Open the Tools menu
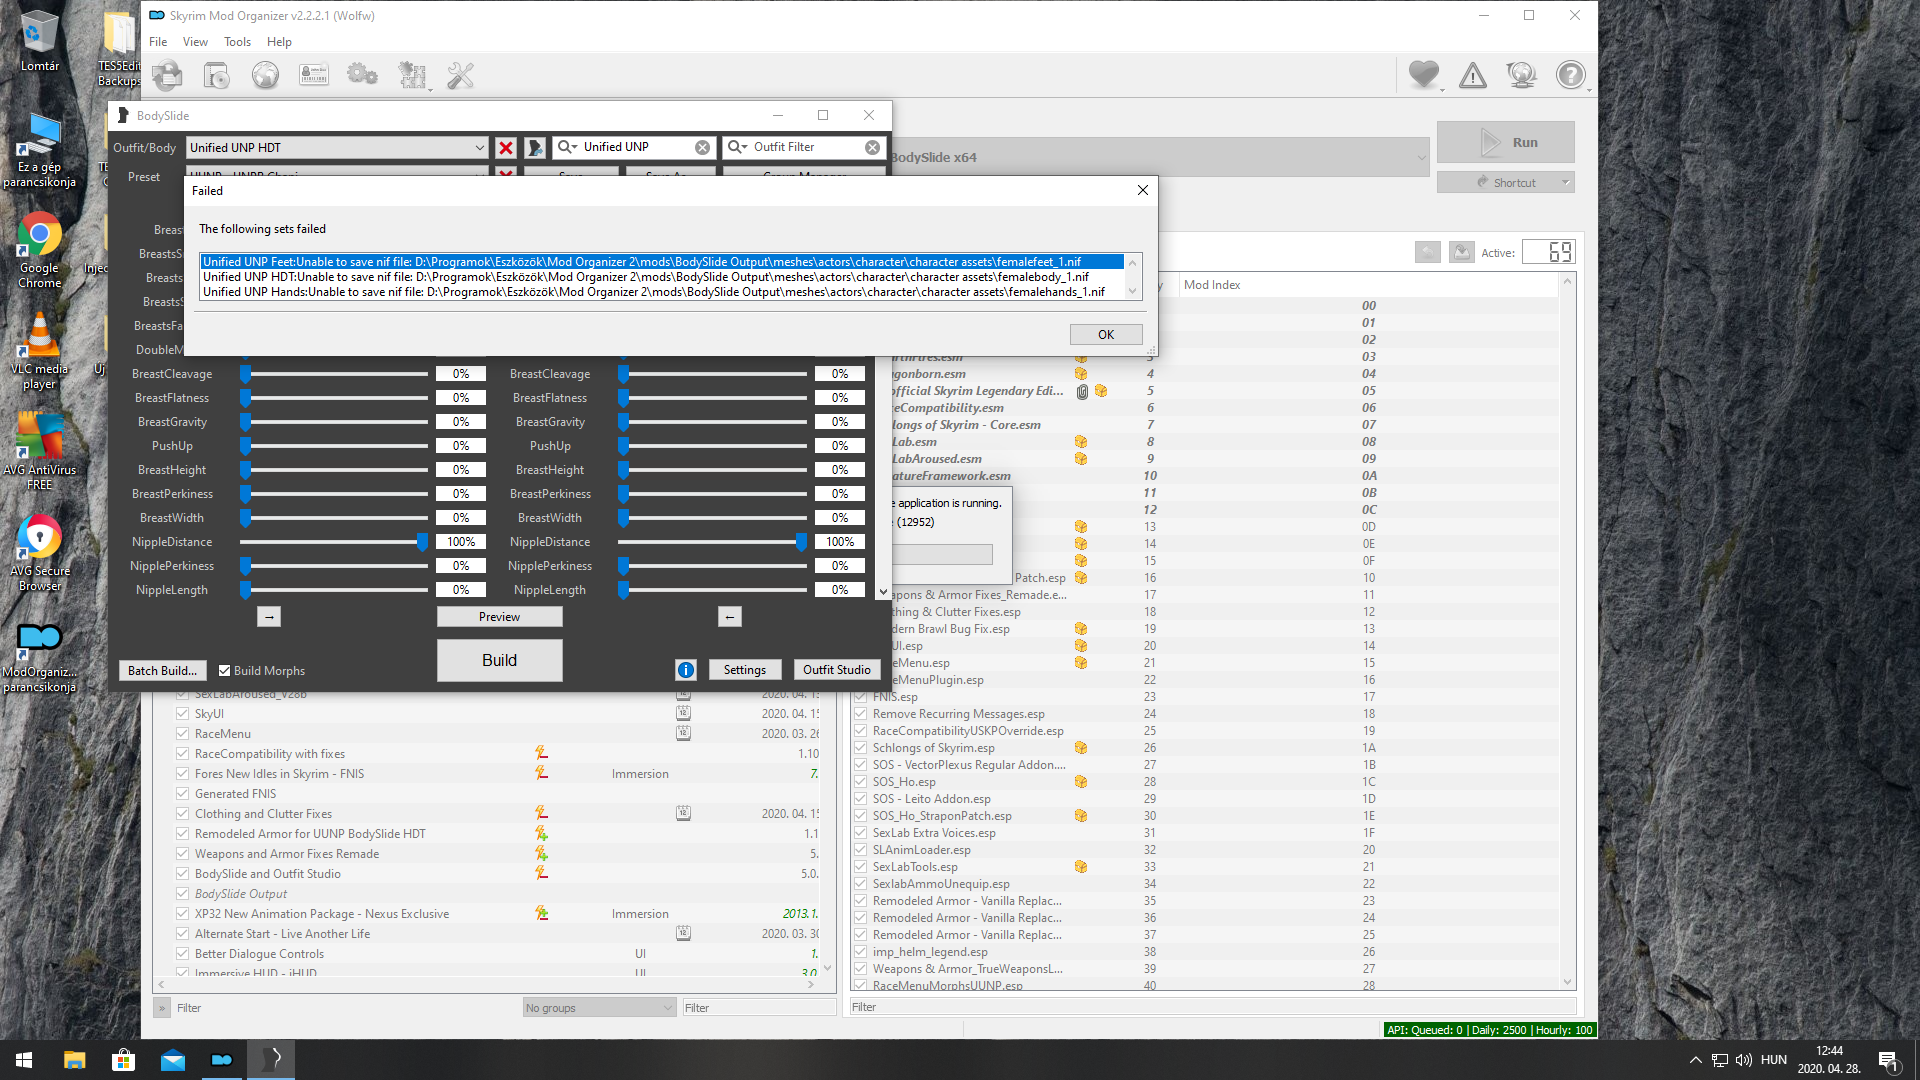Viewport: 1920px width, 1080px height. click(237, 42)
